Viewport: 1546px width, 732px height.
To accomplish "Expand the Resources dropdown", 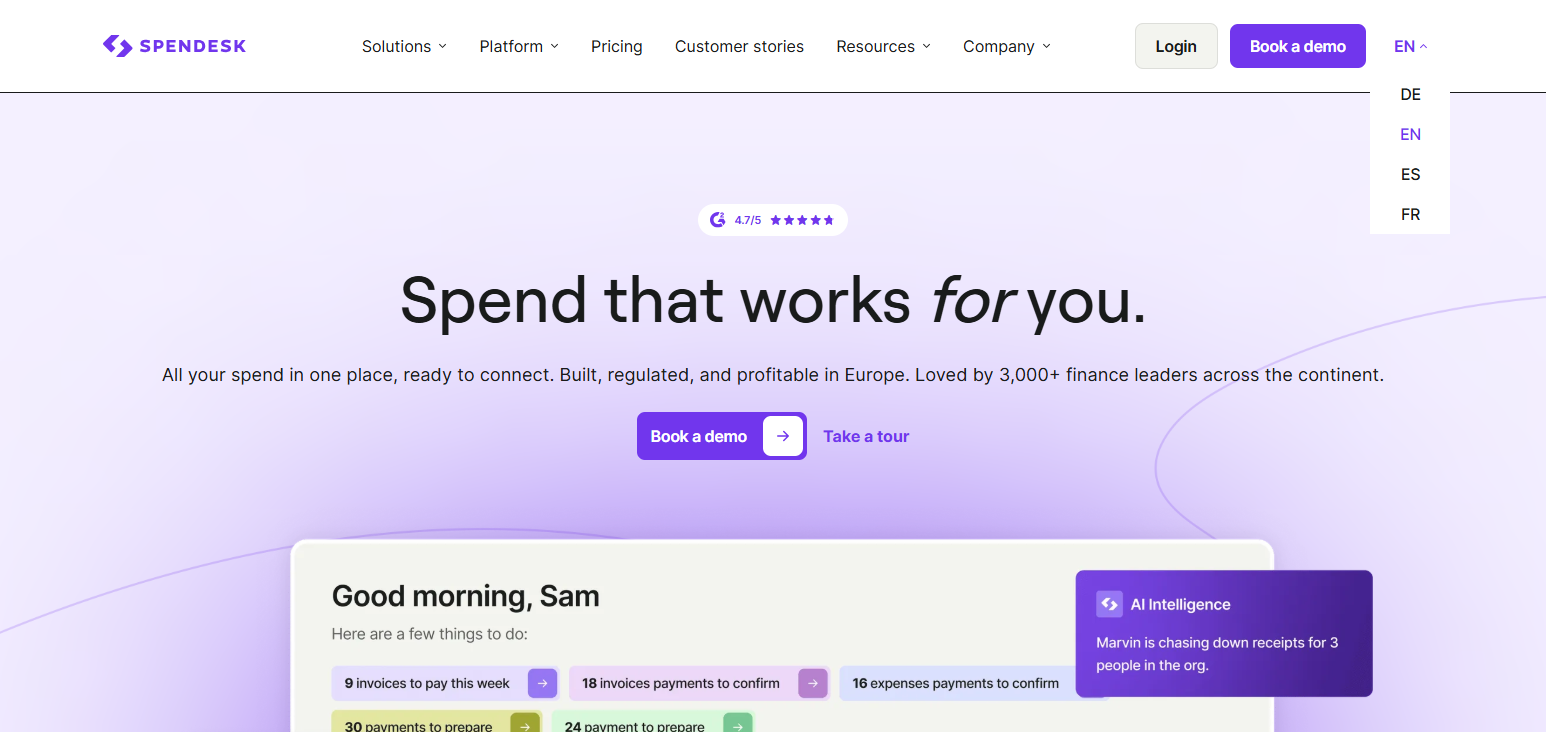I will click(x=883, y=46).
